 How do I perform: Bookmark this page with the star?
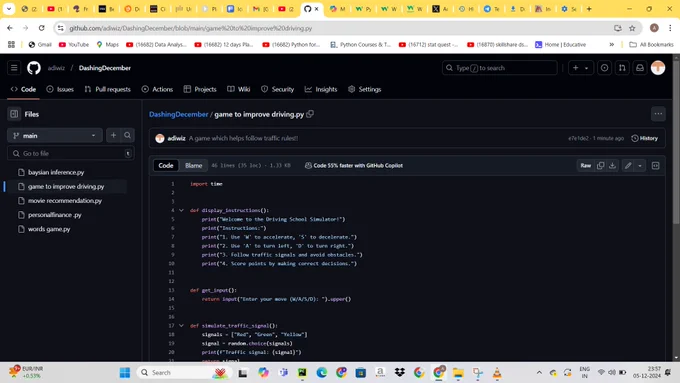[x=632, y=28]
